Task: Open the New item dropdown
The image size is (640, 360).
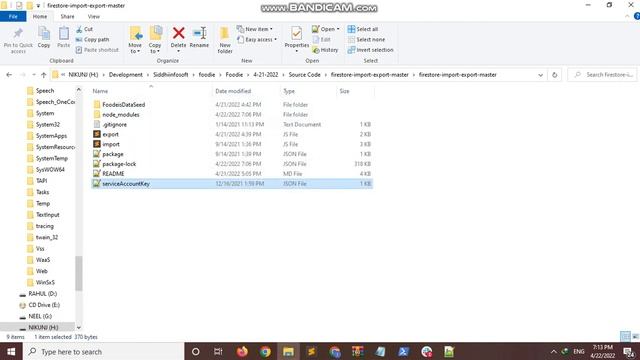Action: [255, 29]
